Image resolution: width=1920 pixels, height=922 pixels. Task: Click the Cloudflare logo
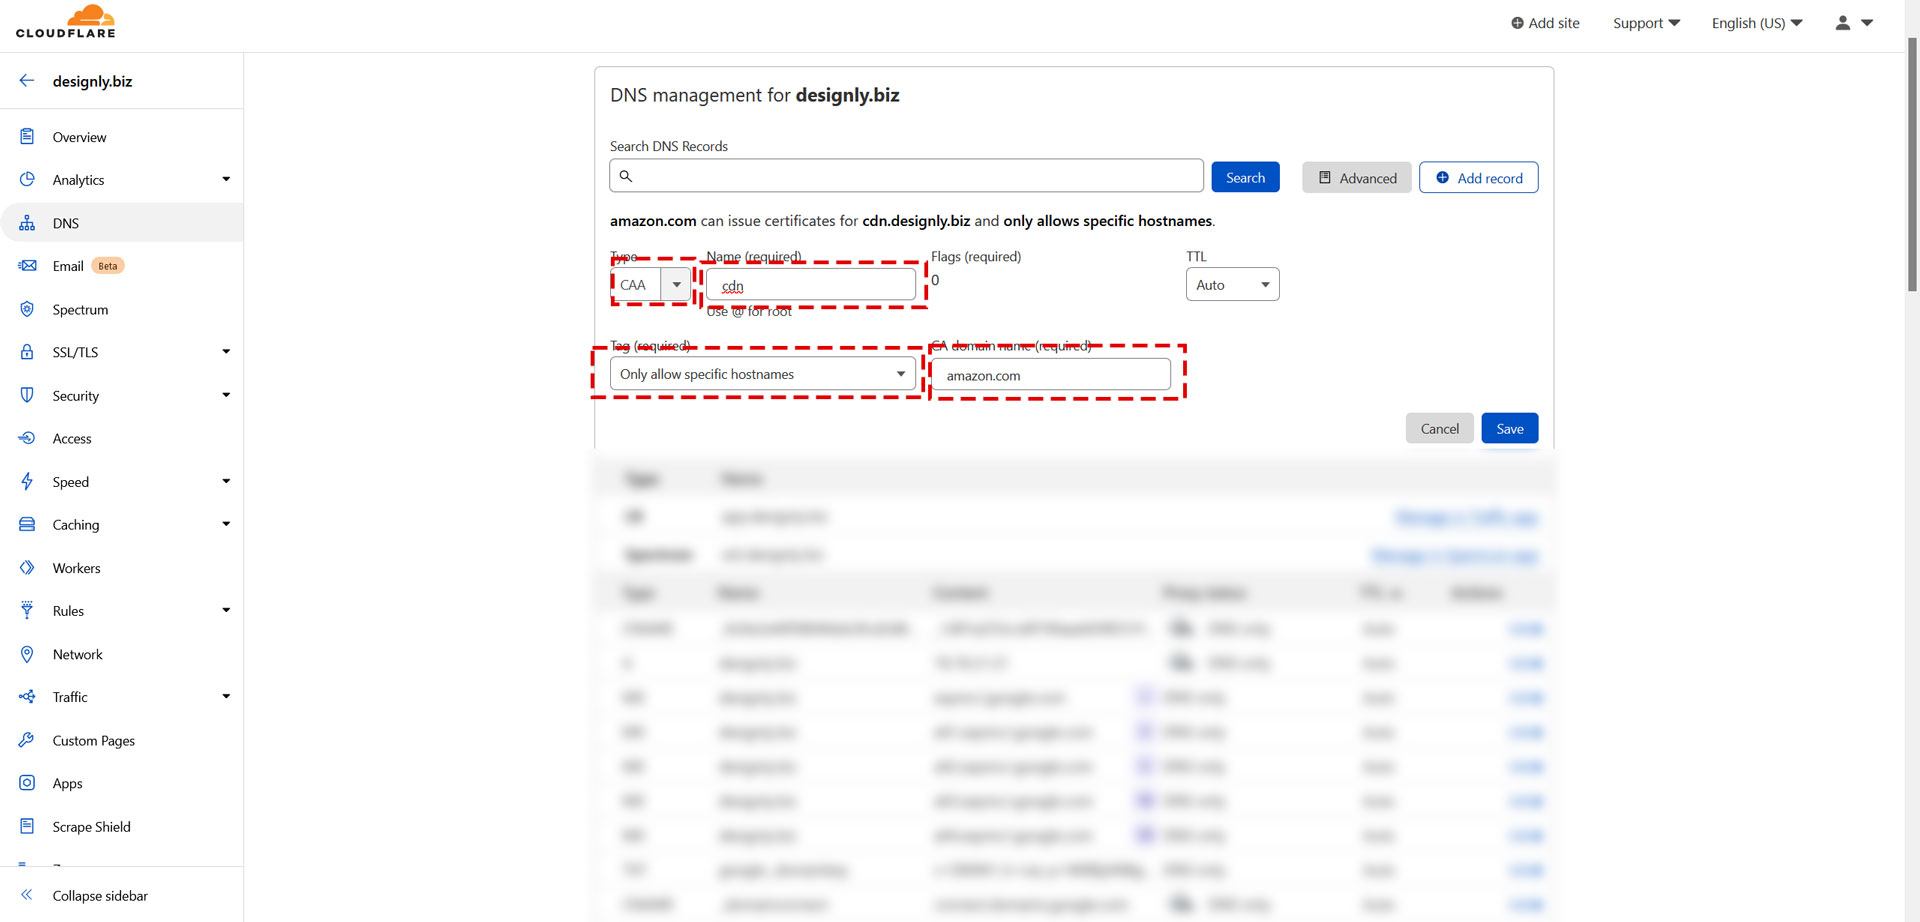[66, 22]
